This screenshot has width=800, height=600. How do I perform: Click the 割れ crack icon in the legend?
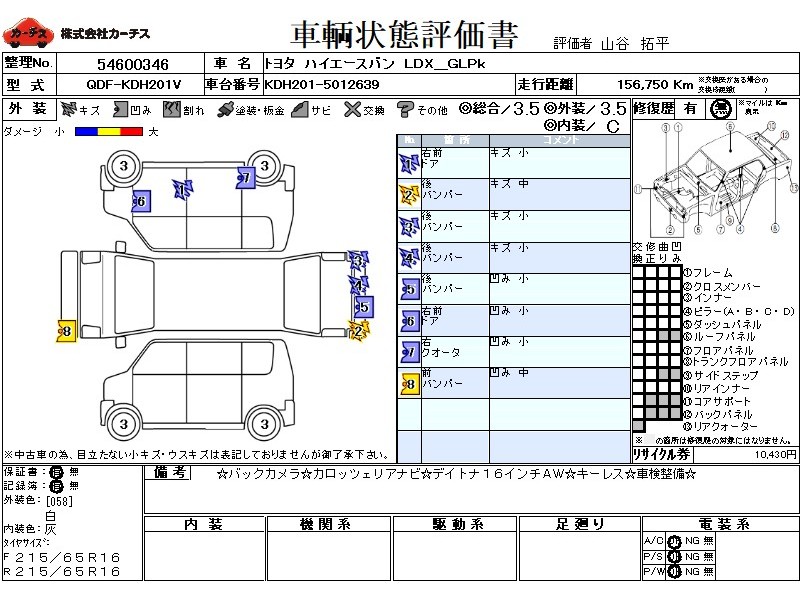coord(172,109)
